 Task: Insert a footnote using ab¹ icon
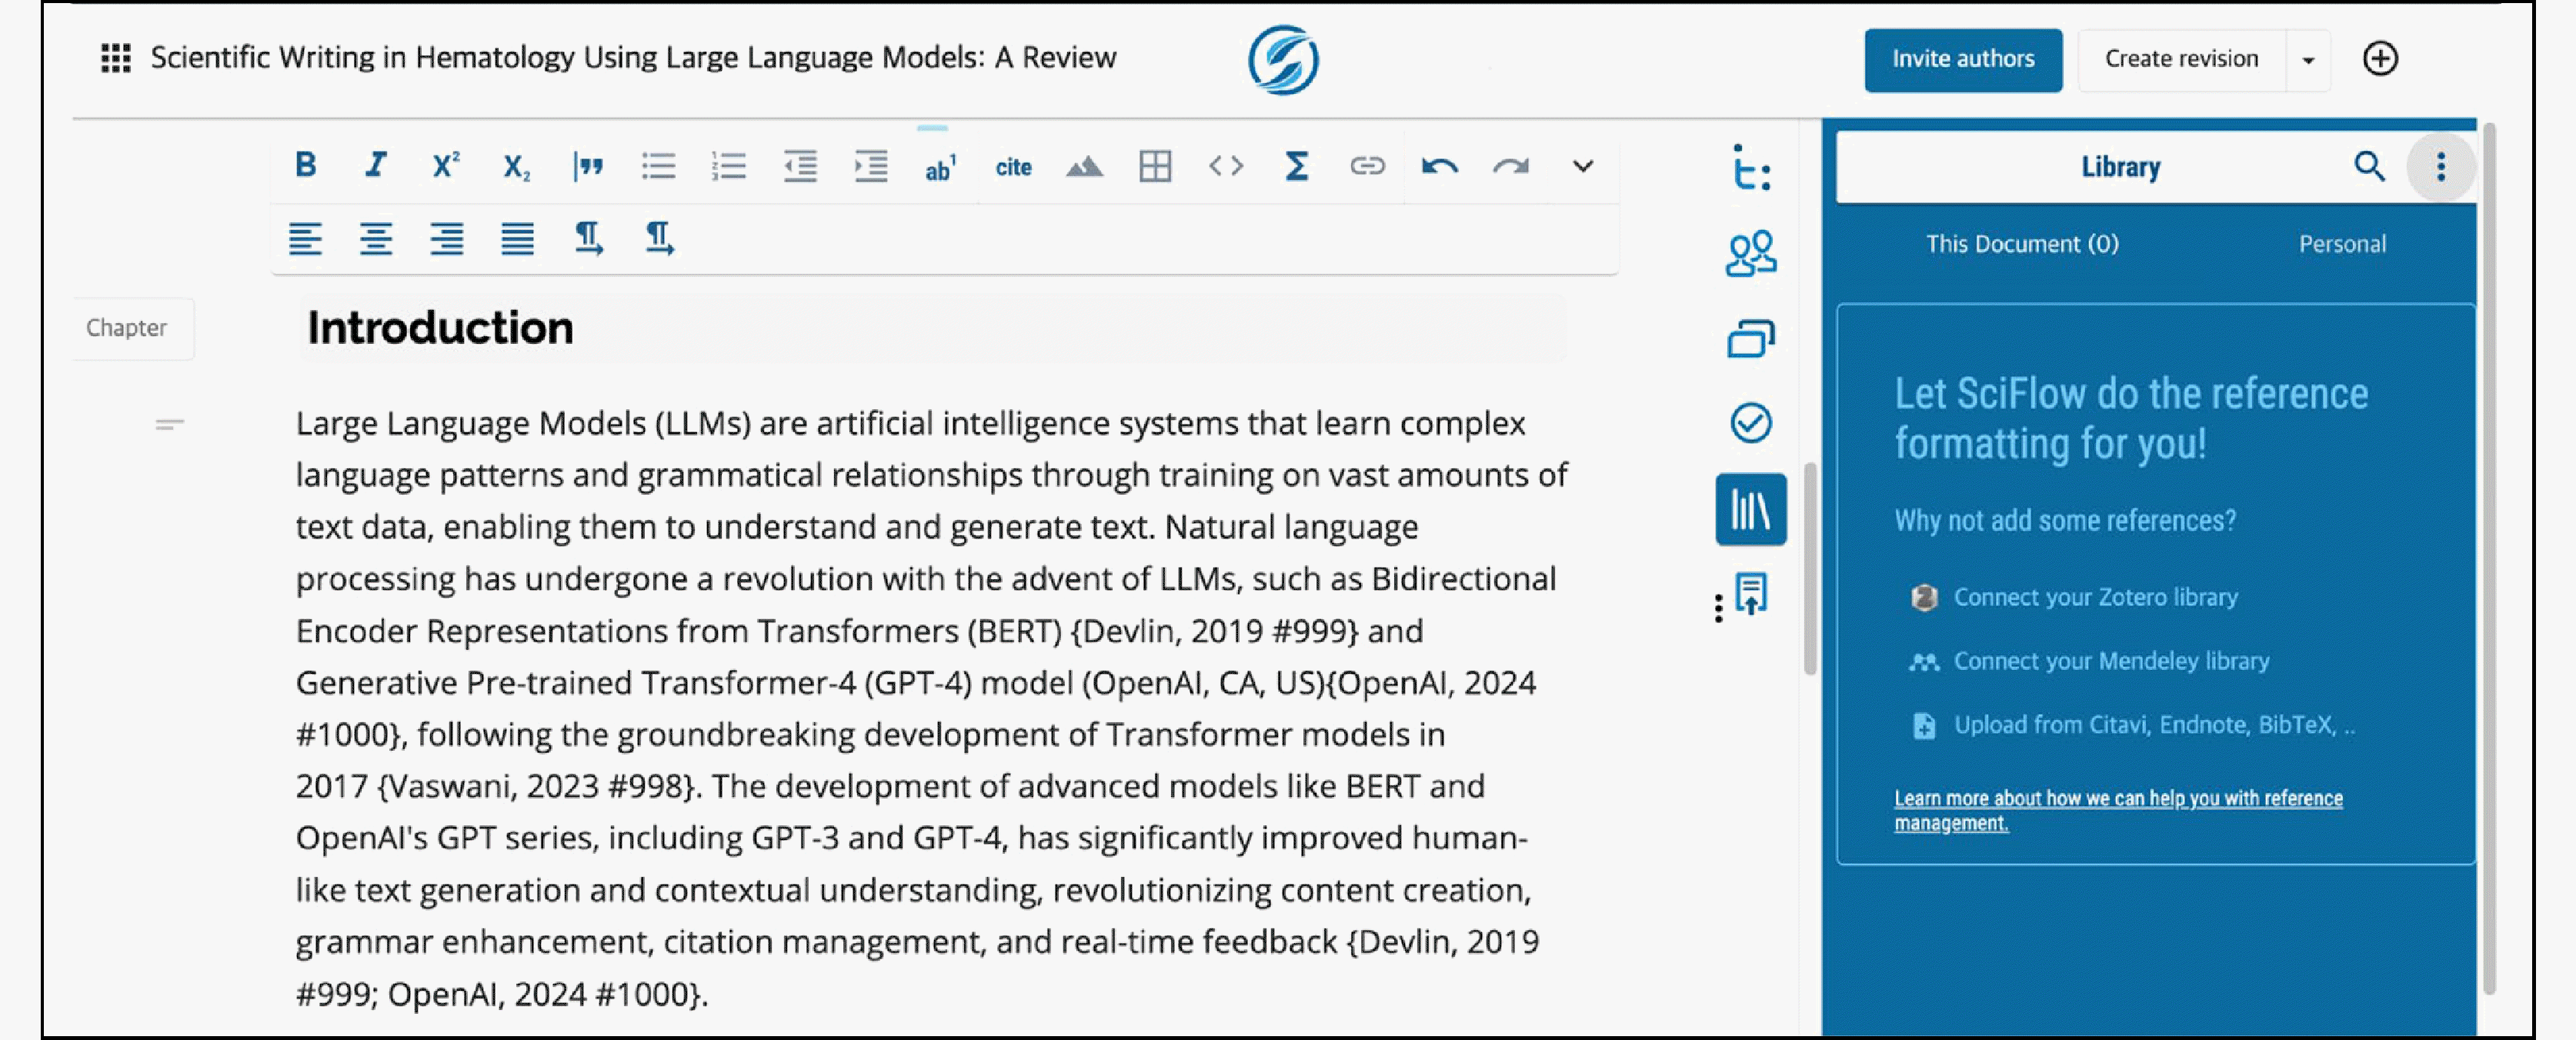click(x=939, y=167)
